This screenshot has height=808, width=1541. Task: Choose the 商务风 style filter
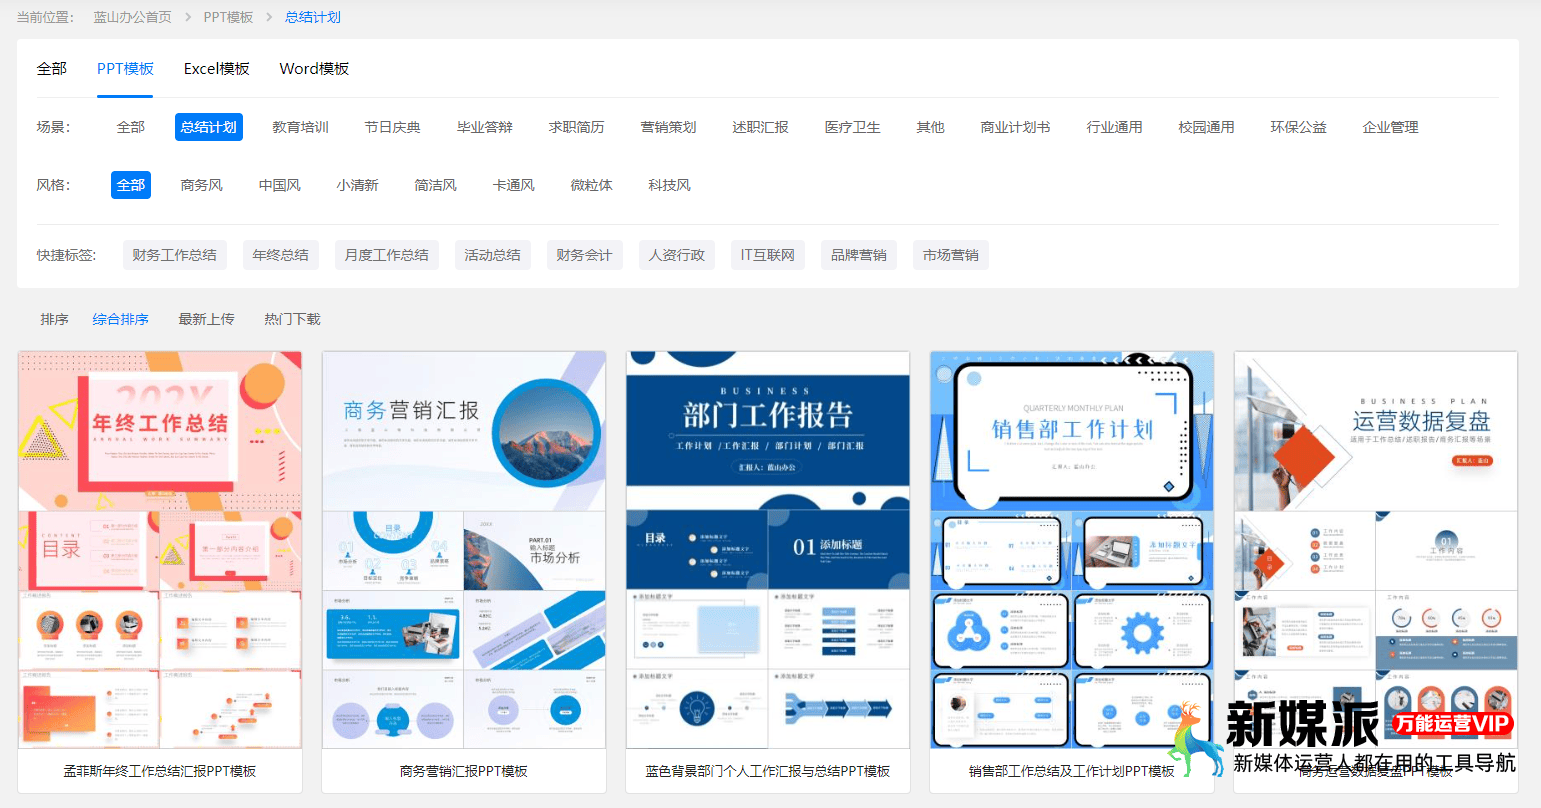pyautogui.click(x=201, y=185)
